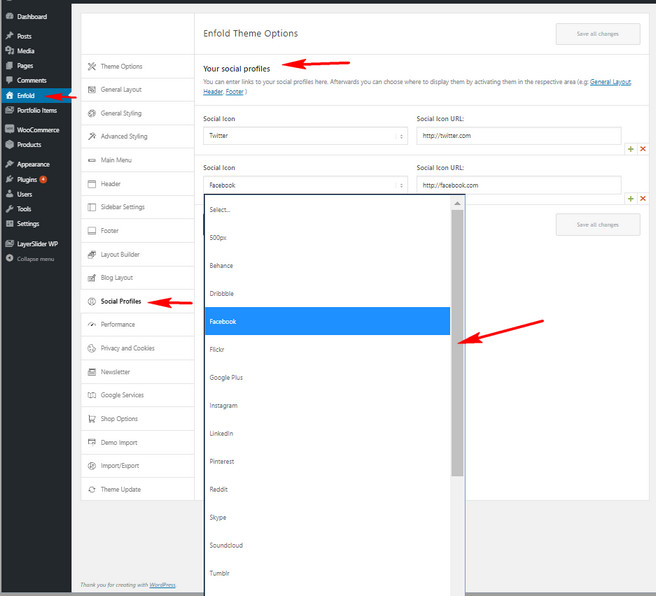Viewport: 656px width, 596px height.
Task: Click the Users icon
Action: pyautogui.click(x=10, y=194)
